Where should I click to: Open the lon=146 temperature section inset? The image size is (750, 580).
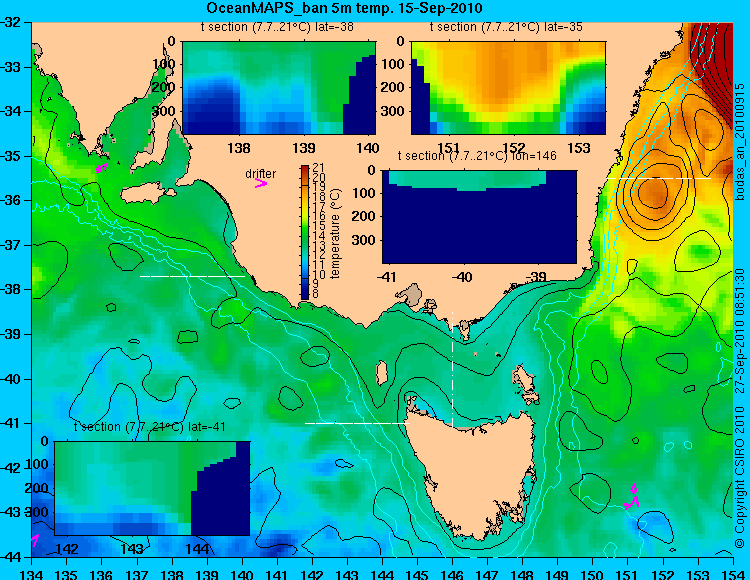click(479, 217)
